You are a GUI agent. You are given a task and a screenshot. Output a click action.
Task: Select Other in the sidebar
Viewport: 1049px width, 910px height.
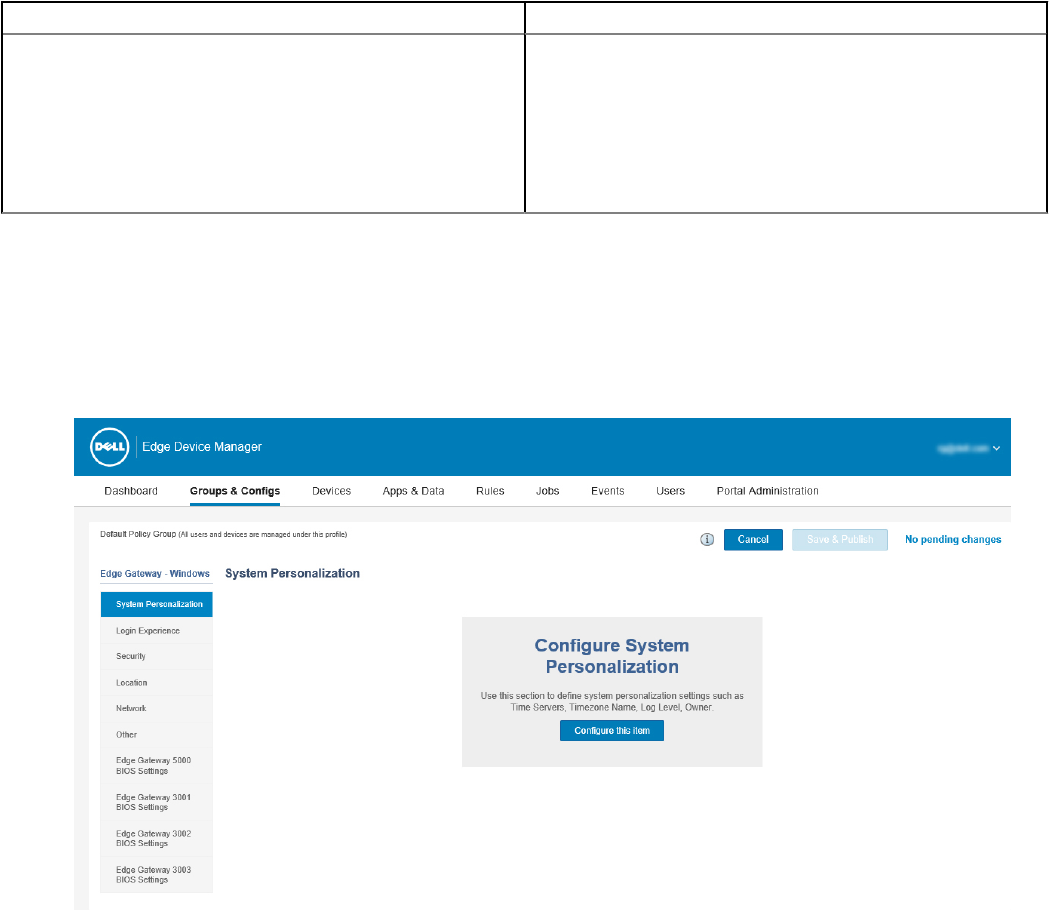157,735
